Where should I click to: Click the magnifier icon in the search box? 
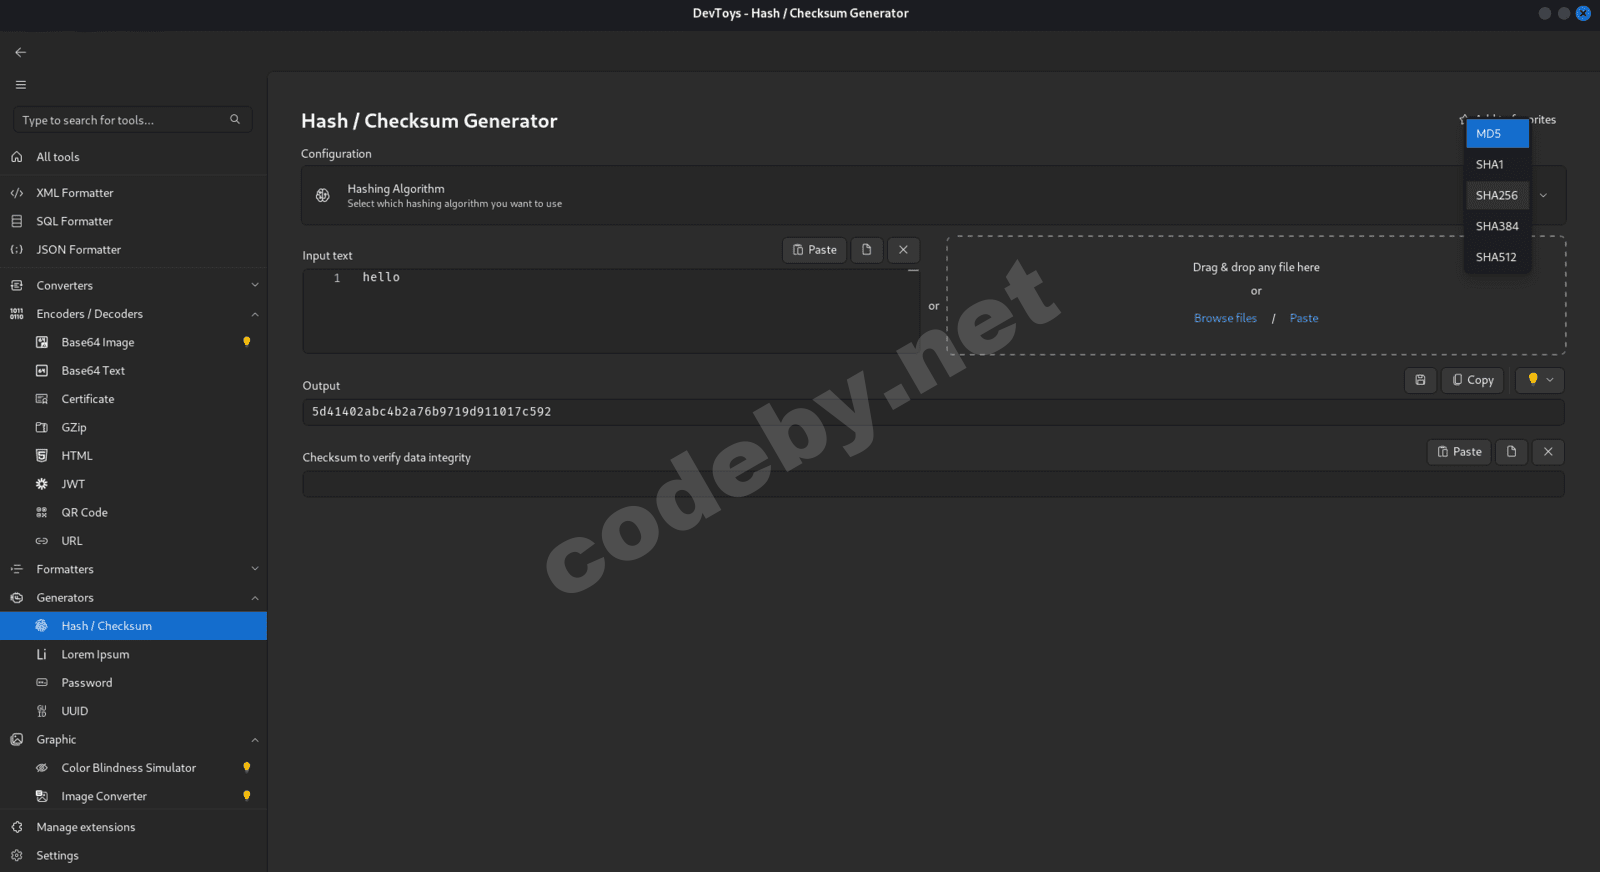tap(235, 120)
